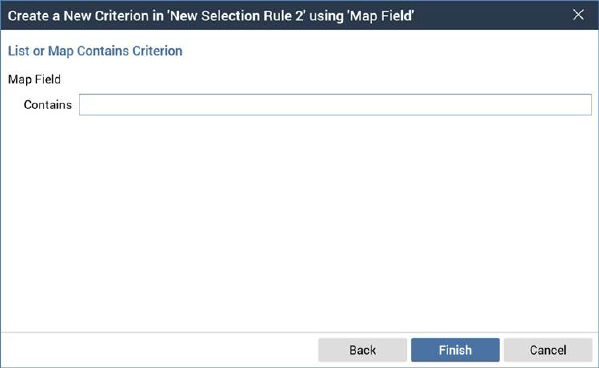Click the empty area below Contains field
The height and width of the screenshot is (368, 599).
point(300,224)
